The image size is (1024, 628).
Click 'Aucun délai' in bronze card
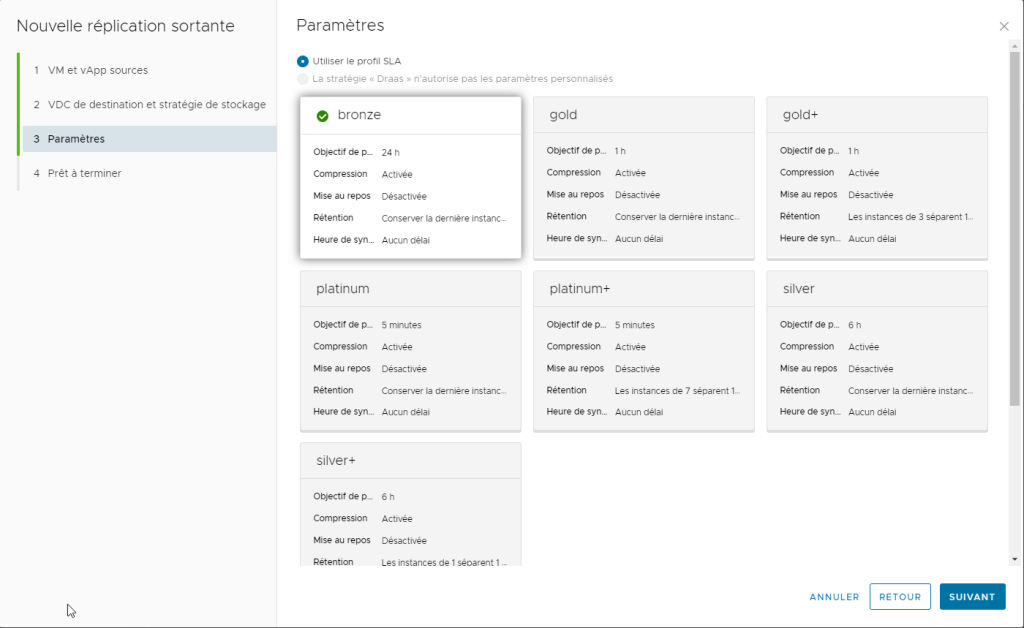coord(406,240)
